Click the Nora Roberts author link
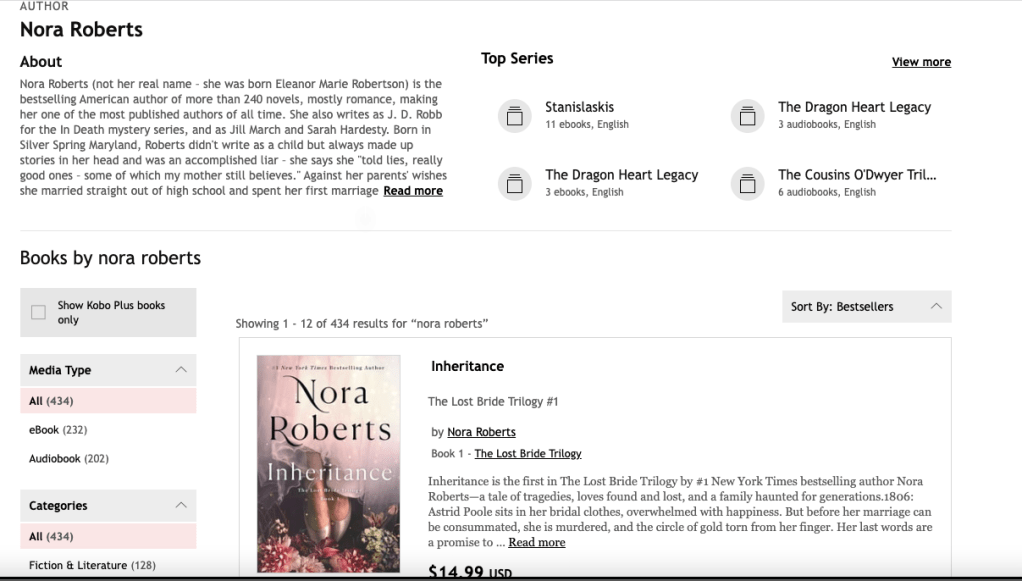This screenshot has width=1022, height=581. pos(481,432)
